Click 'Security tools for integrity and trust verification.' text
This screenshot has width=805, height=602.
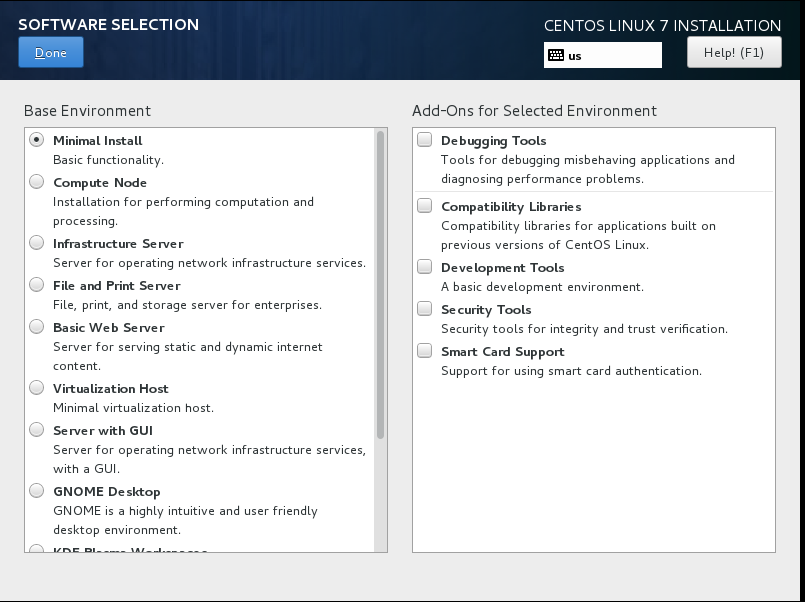(584, 329)
